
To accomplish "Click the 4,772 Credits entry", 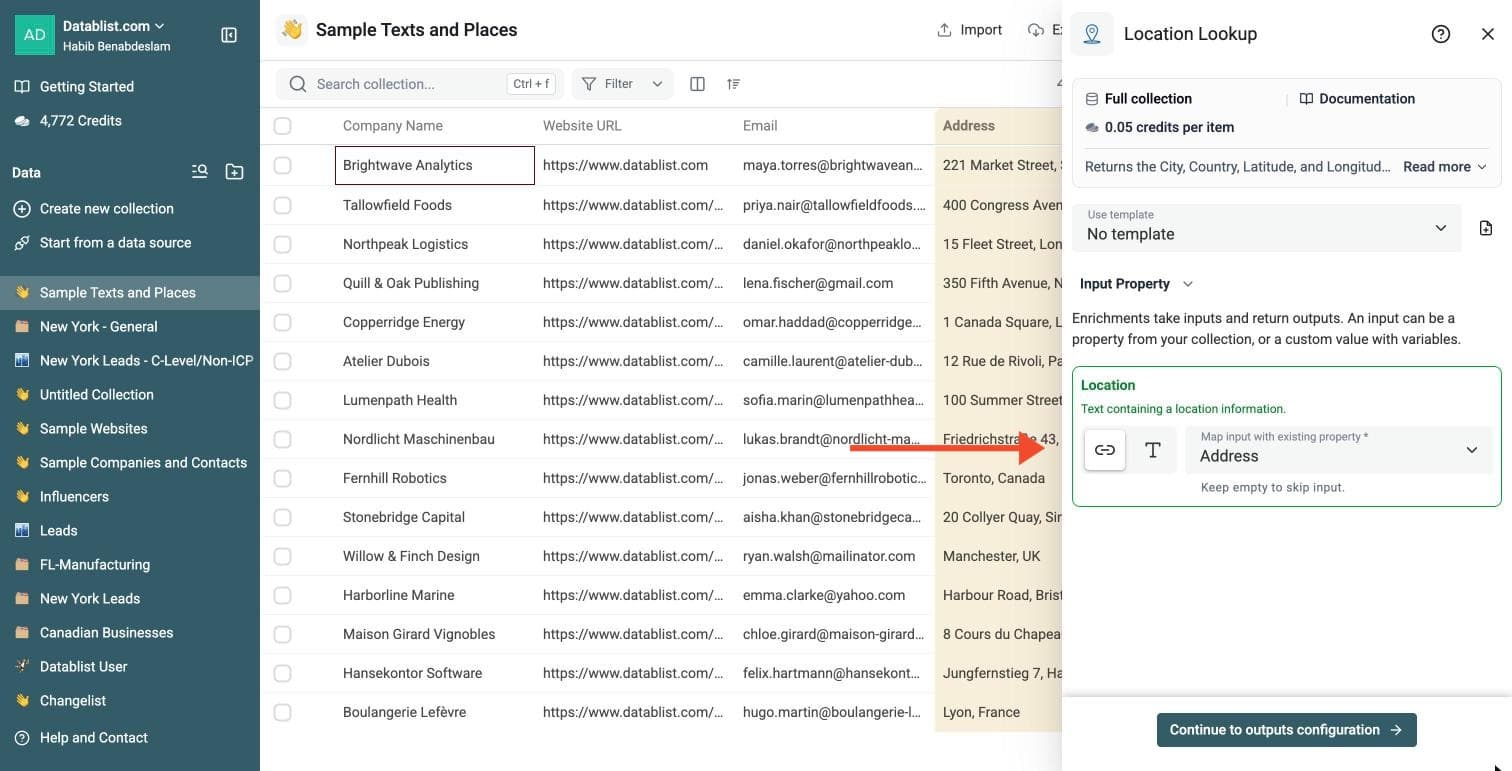I will 81,121.
